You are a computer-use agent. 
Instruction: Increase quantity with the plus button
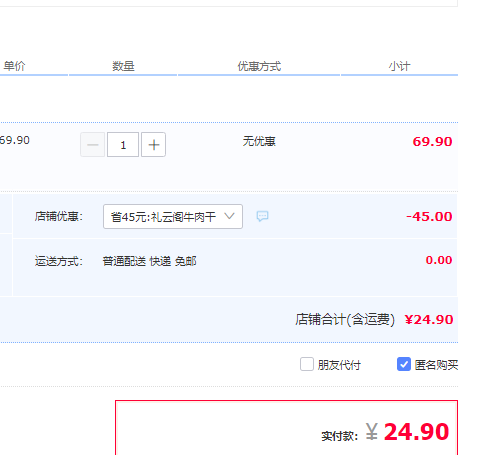point(153,145)
